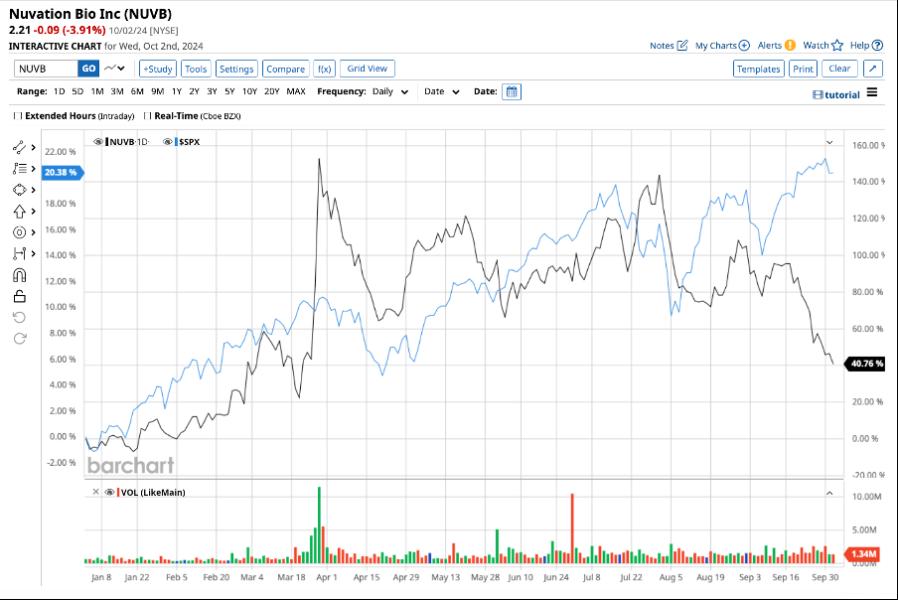Click the GO button
898x600 pixels.
click(x=88, y=69)
